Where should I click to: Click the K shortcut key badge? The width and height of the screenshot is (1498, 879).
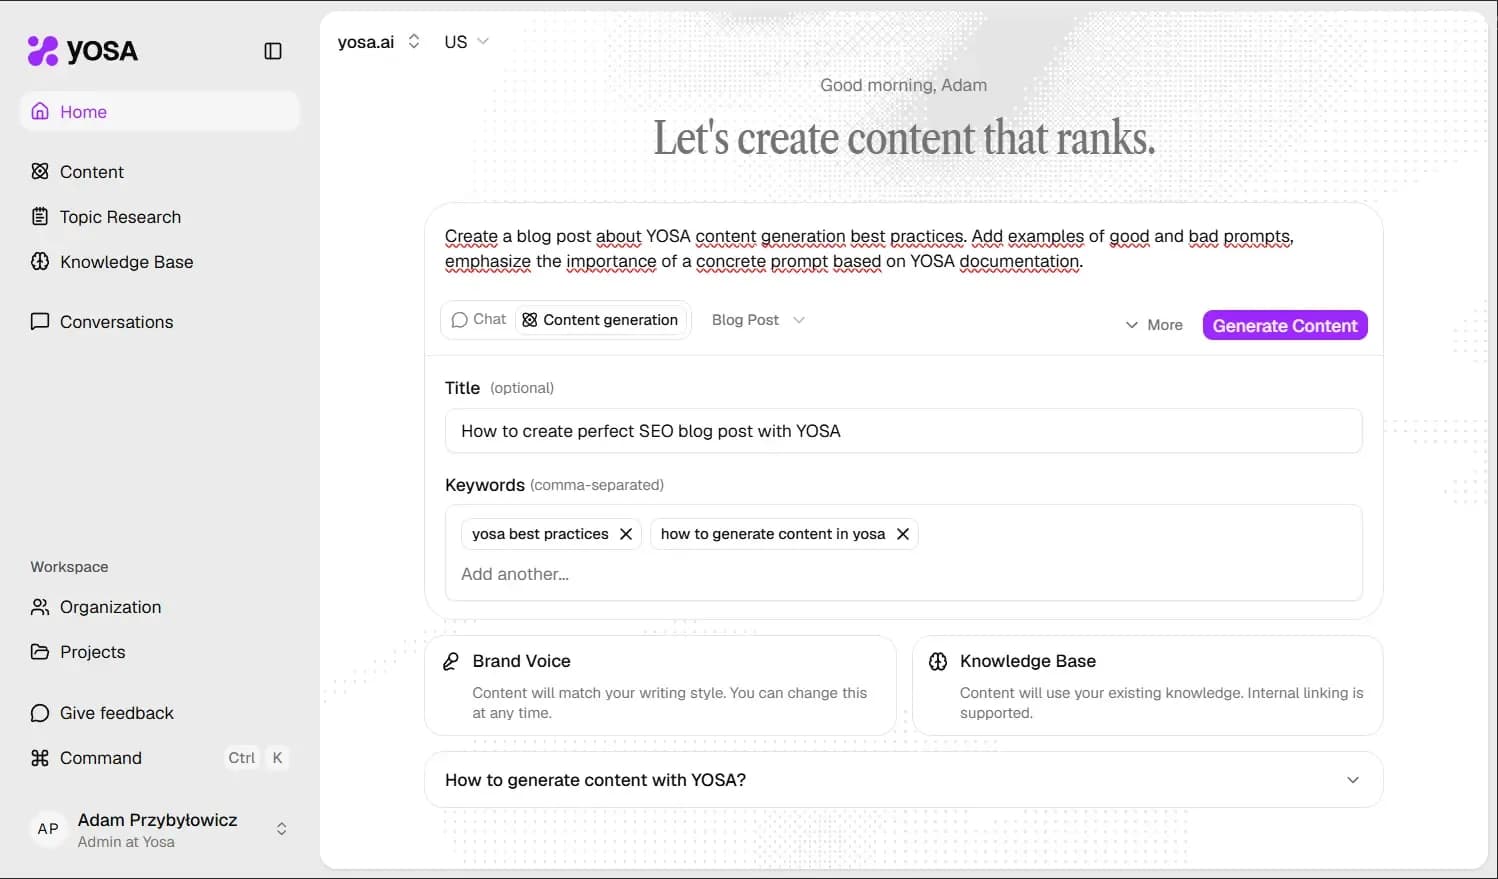pyautogui.click(x=277, y=758)
